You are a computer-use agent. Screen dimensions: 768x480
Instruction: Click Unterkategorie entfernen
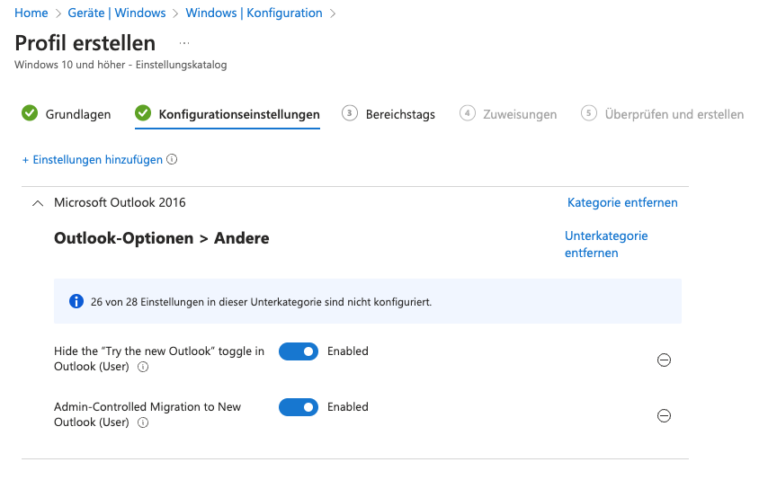606,244
